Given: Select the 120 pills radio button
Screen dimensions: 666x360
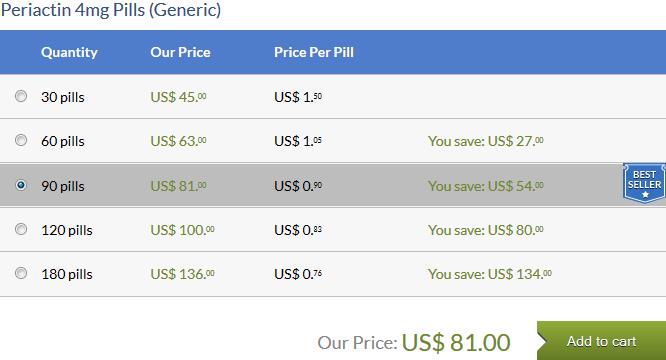Looking at the screenshot, I should [x=21, y=229].
